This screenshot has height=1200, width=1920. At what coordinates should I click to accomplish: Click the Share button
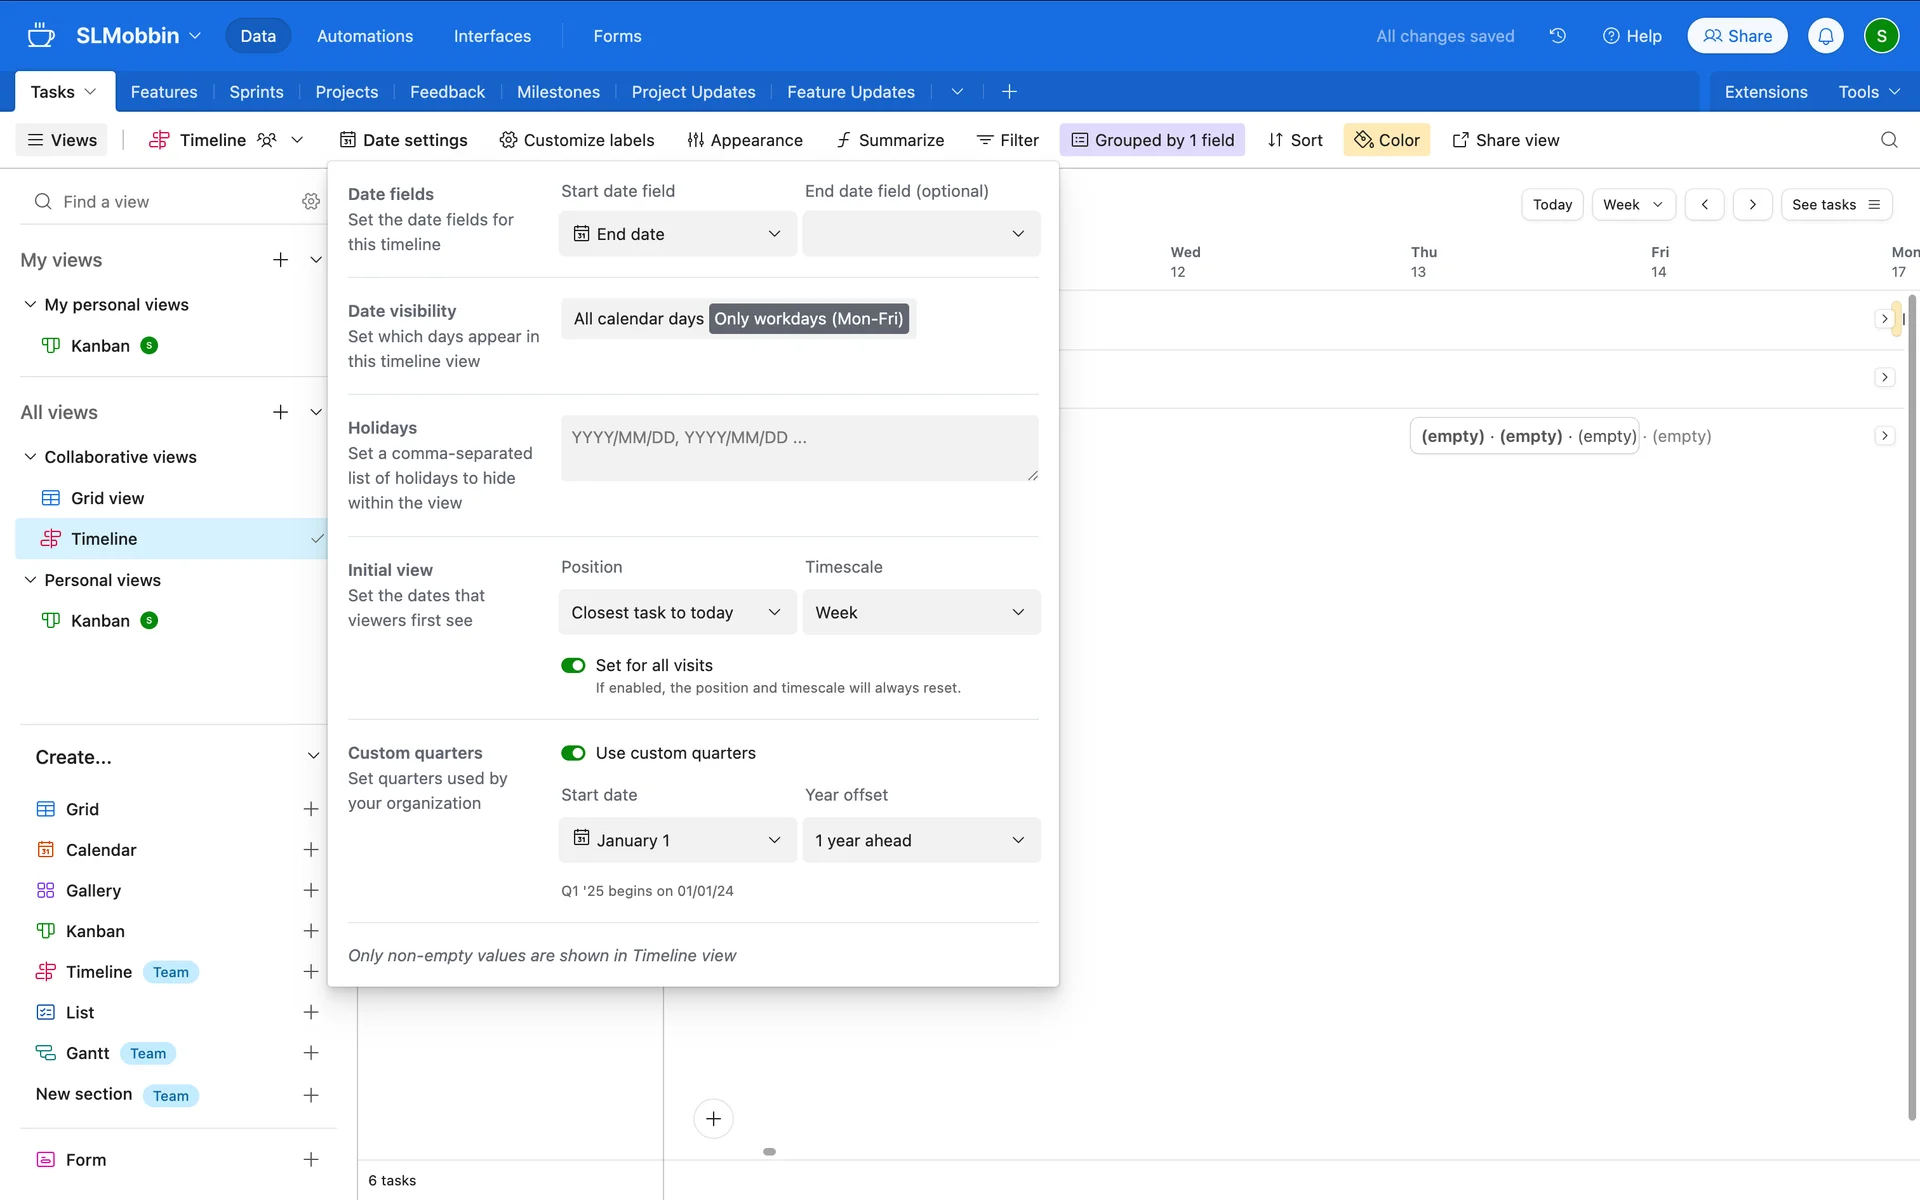[1737, 36]
